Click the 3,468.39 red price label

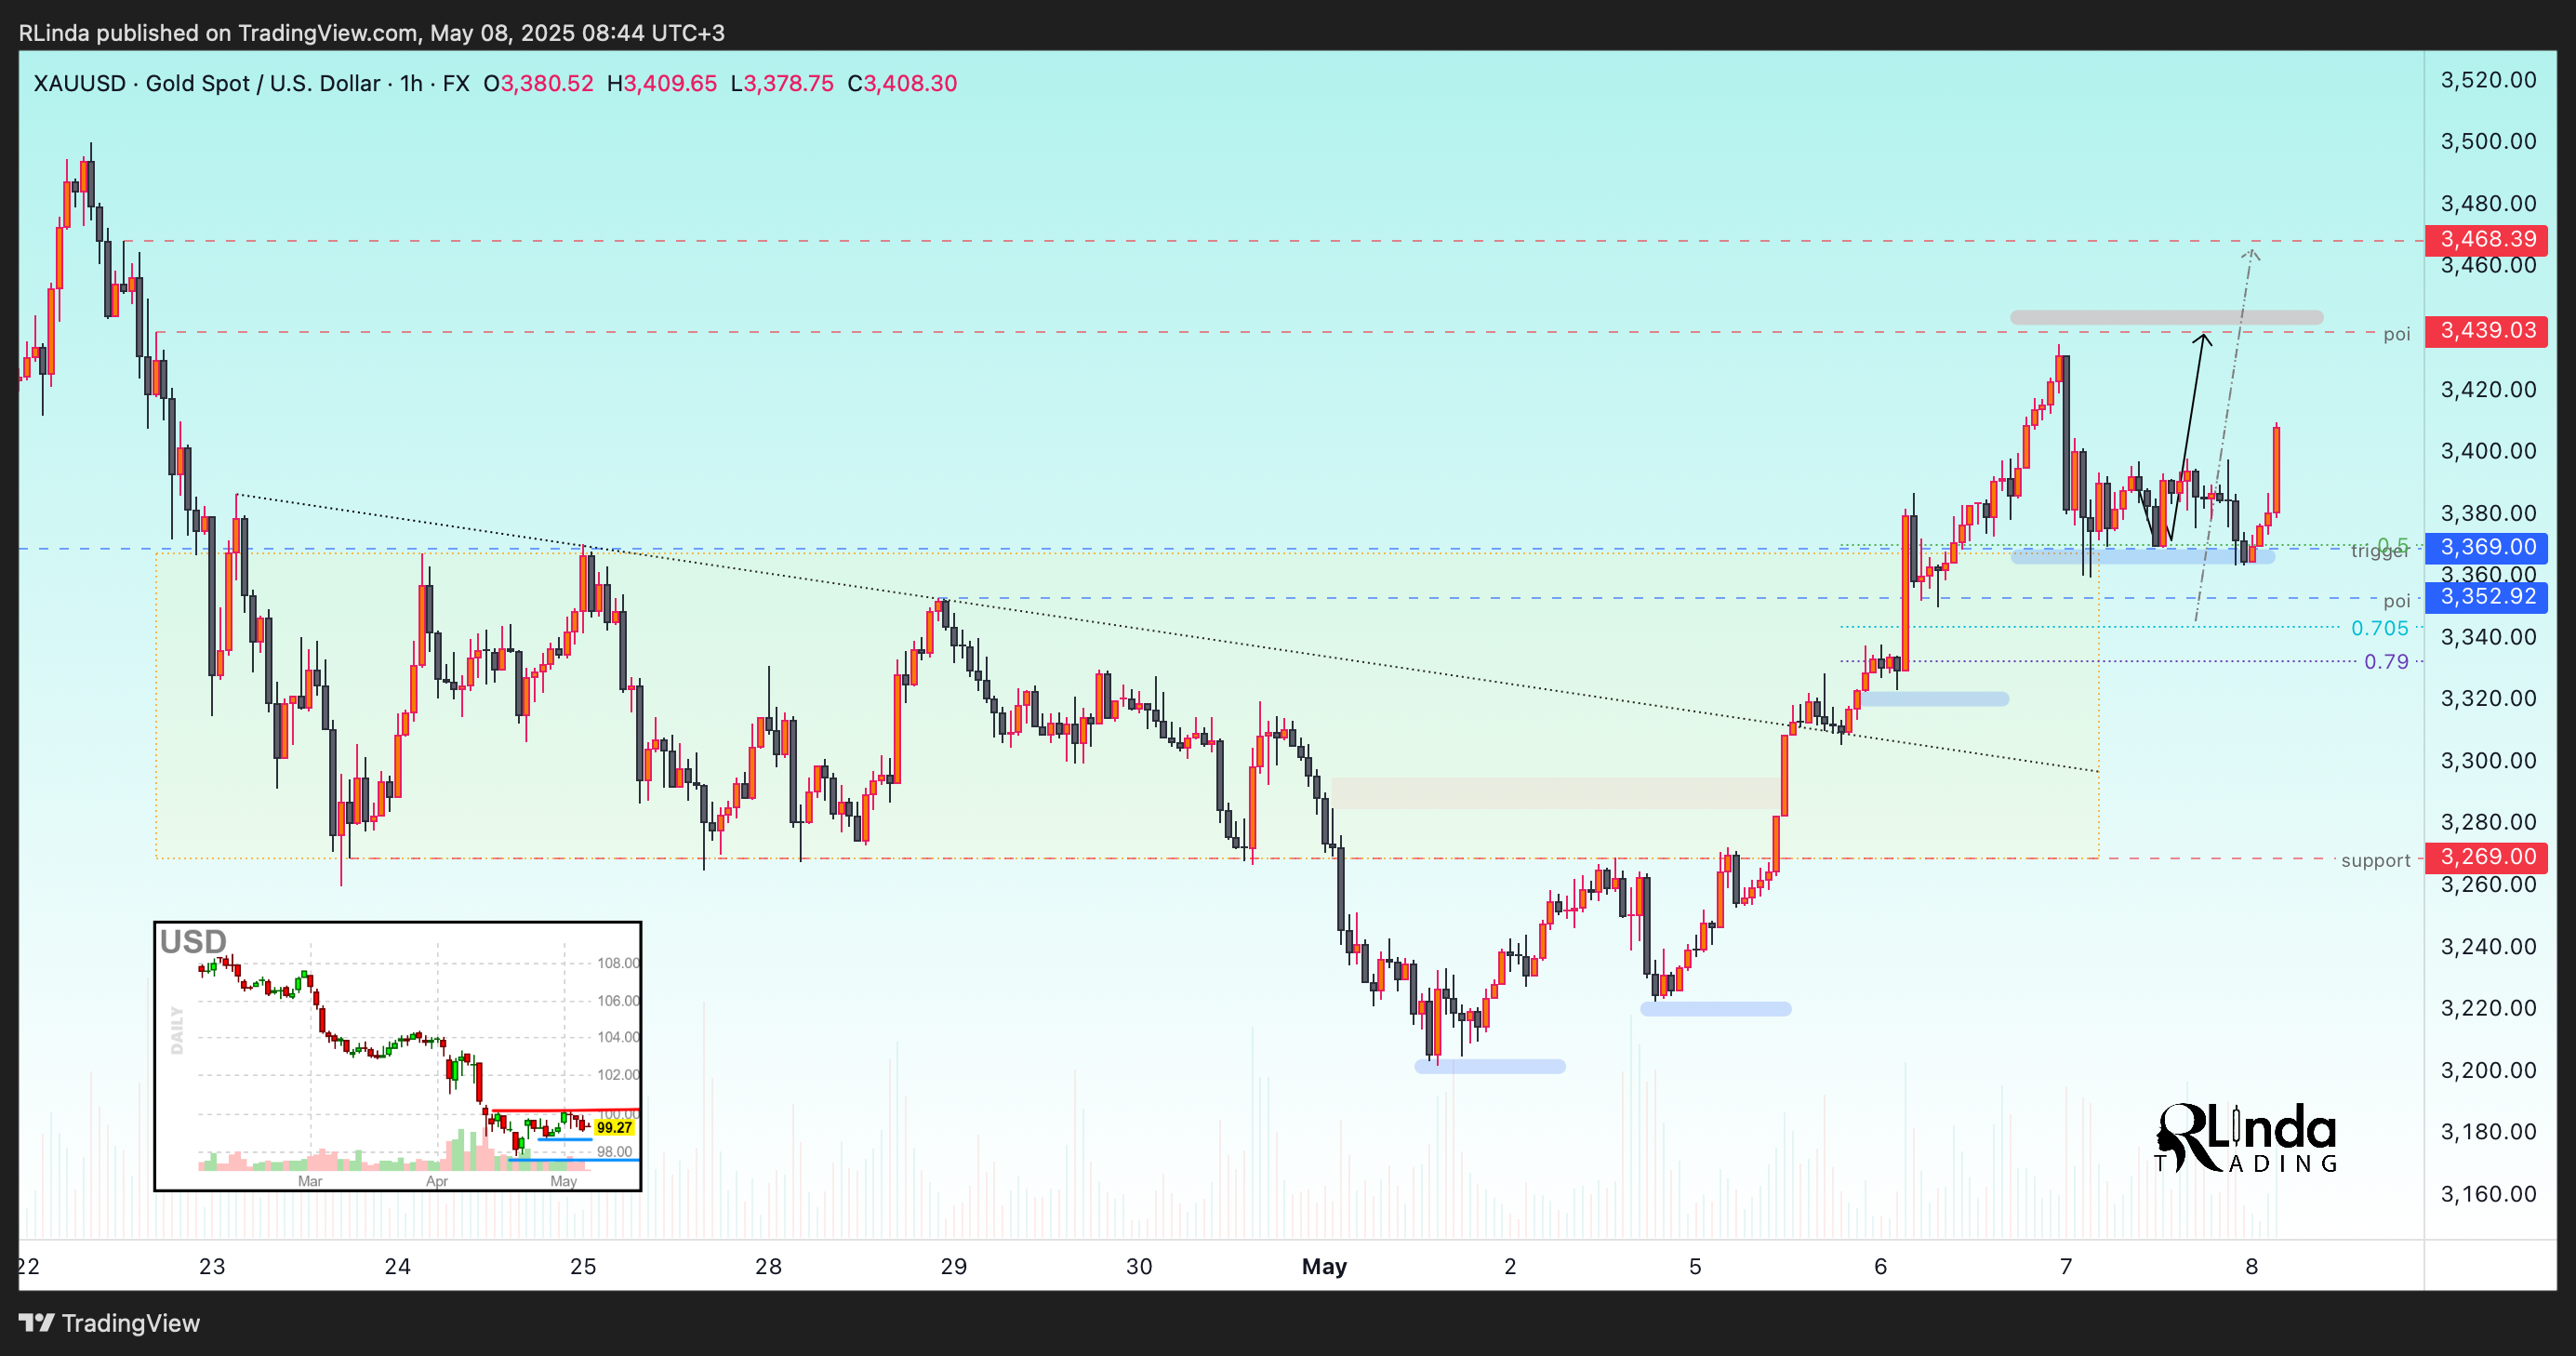point(2487,239)
